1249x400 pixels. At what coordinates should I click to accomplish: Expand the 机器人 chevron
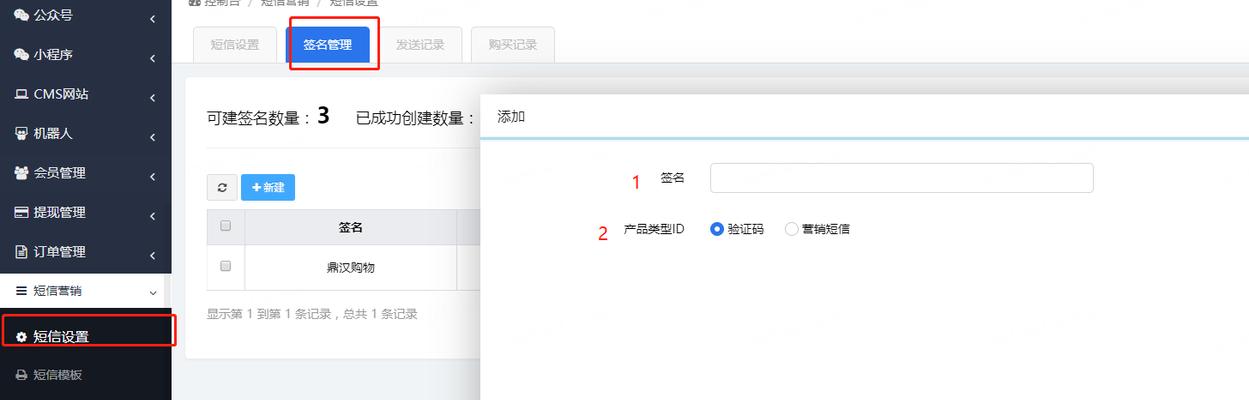click(153, 137)
